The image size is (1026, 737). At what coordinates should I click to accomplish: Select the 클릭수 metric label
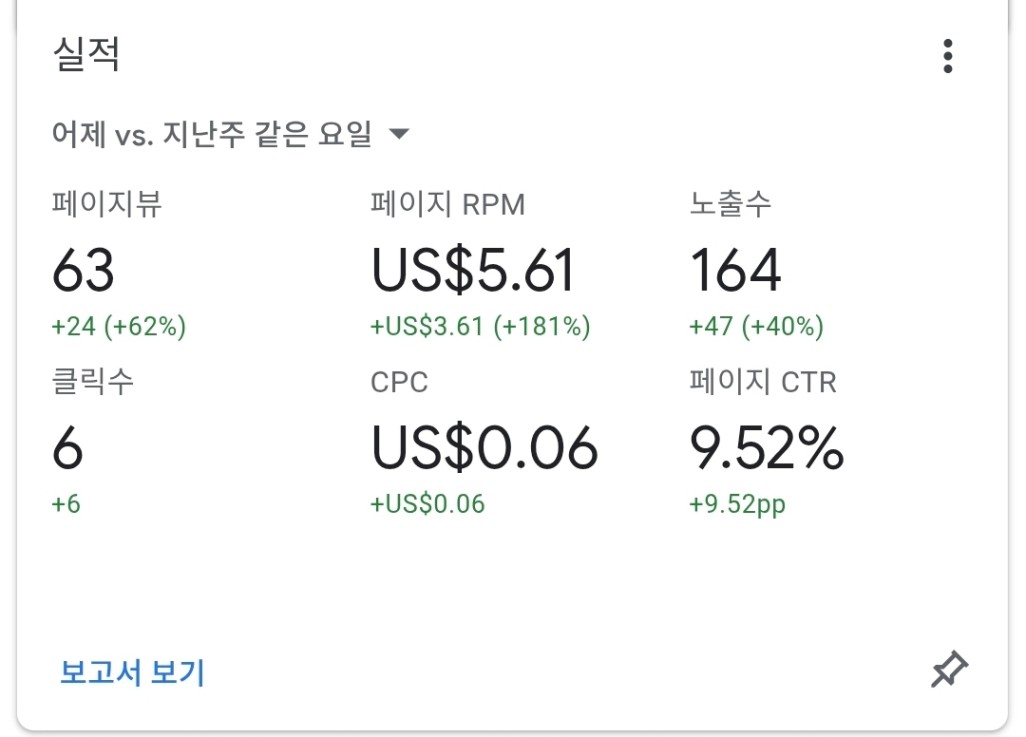click(x=93, y=381)
